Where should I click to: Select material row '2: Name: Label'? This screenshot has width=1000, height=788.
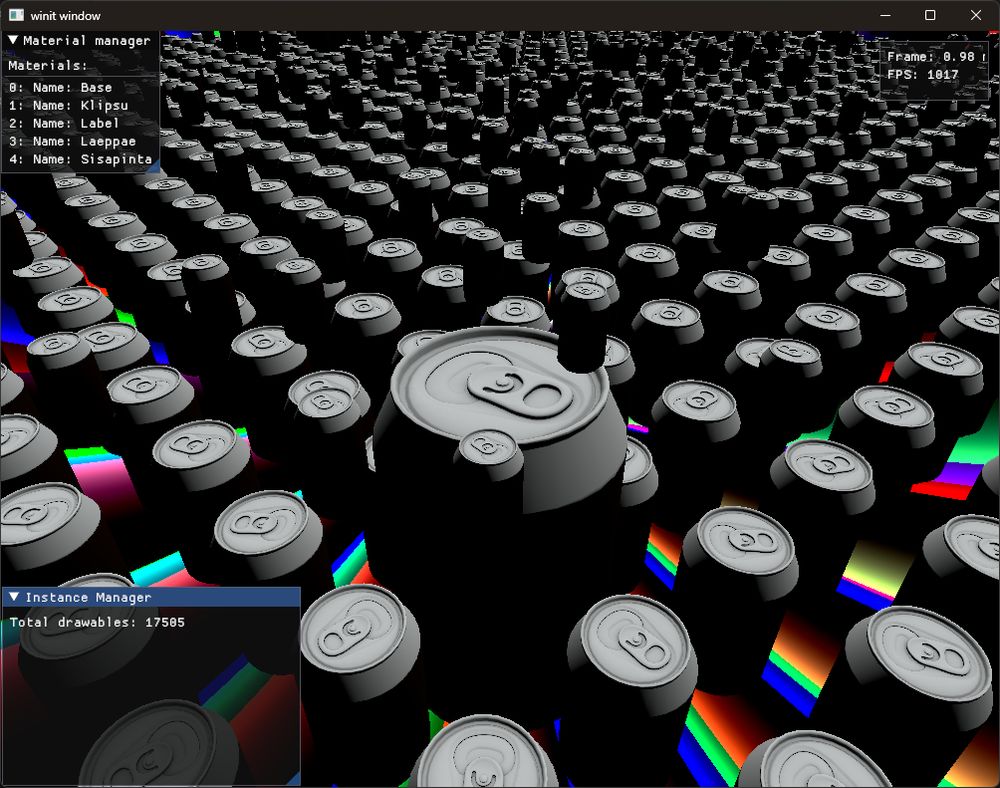[x=64, y=123]
